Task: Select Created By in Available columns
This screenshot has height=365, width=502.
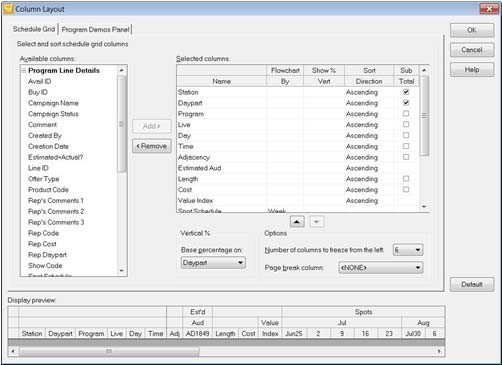Action: [45, 135]
